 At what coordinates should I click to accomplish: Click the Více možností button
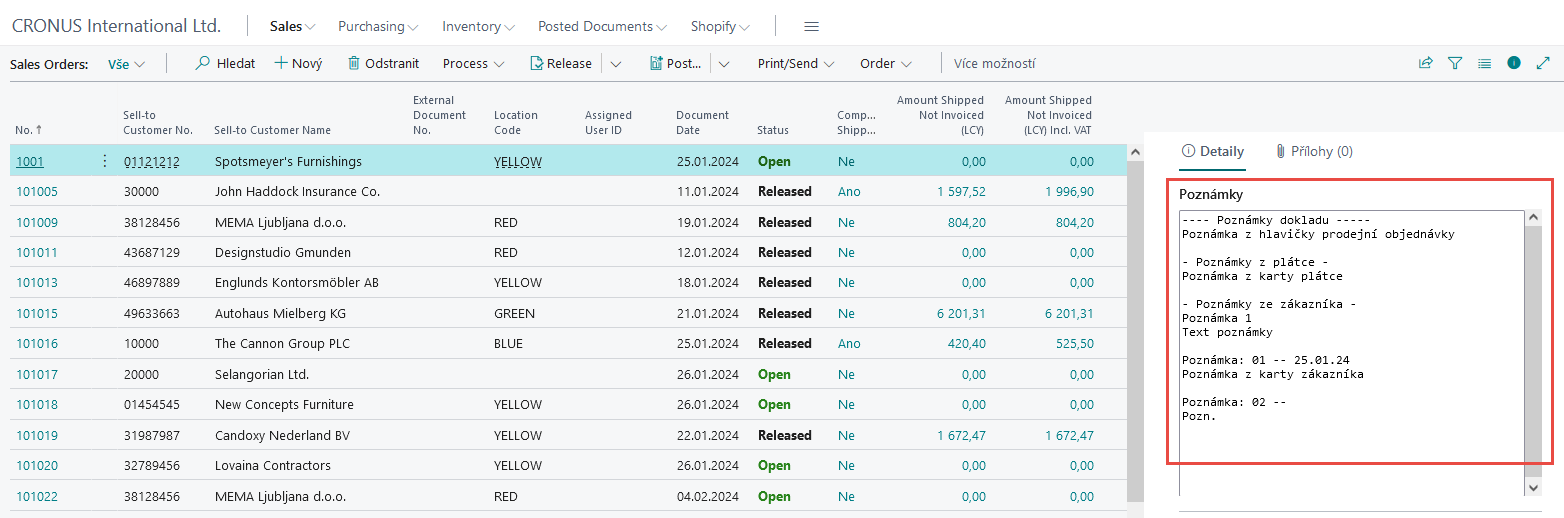click(x=994, y=64)
